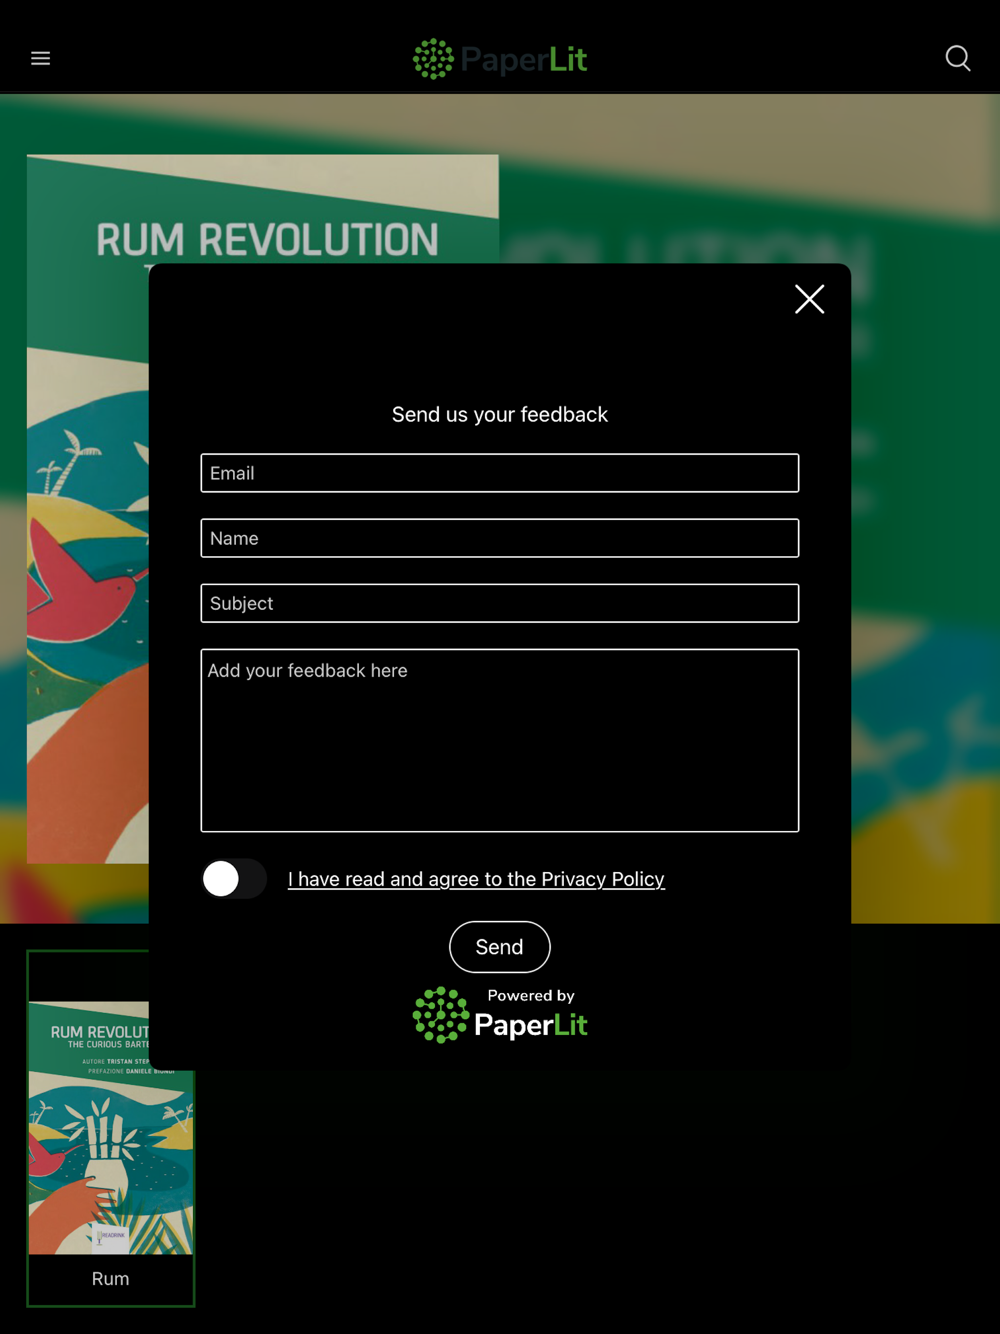This screenshot has height=1334, width=1000.
Task: Click the 'Send us your feedback' heading
Action: (x=500, y=414)
